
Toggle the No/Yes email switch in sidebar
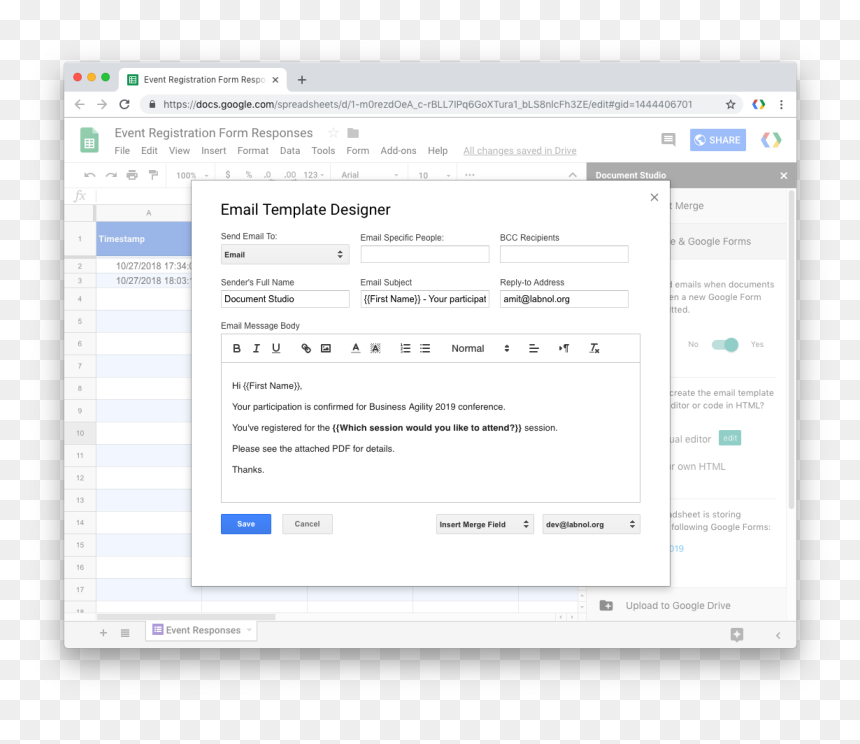tap(725, 345)
